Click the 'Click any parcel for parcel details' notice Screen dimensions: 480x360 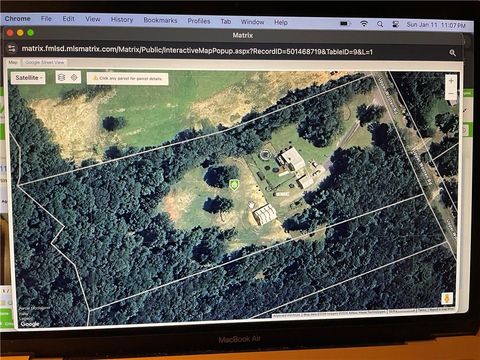[128, 78]
